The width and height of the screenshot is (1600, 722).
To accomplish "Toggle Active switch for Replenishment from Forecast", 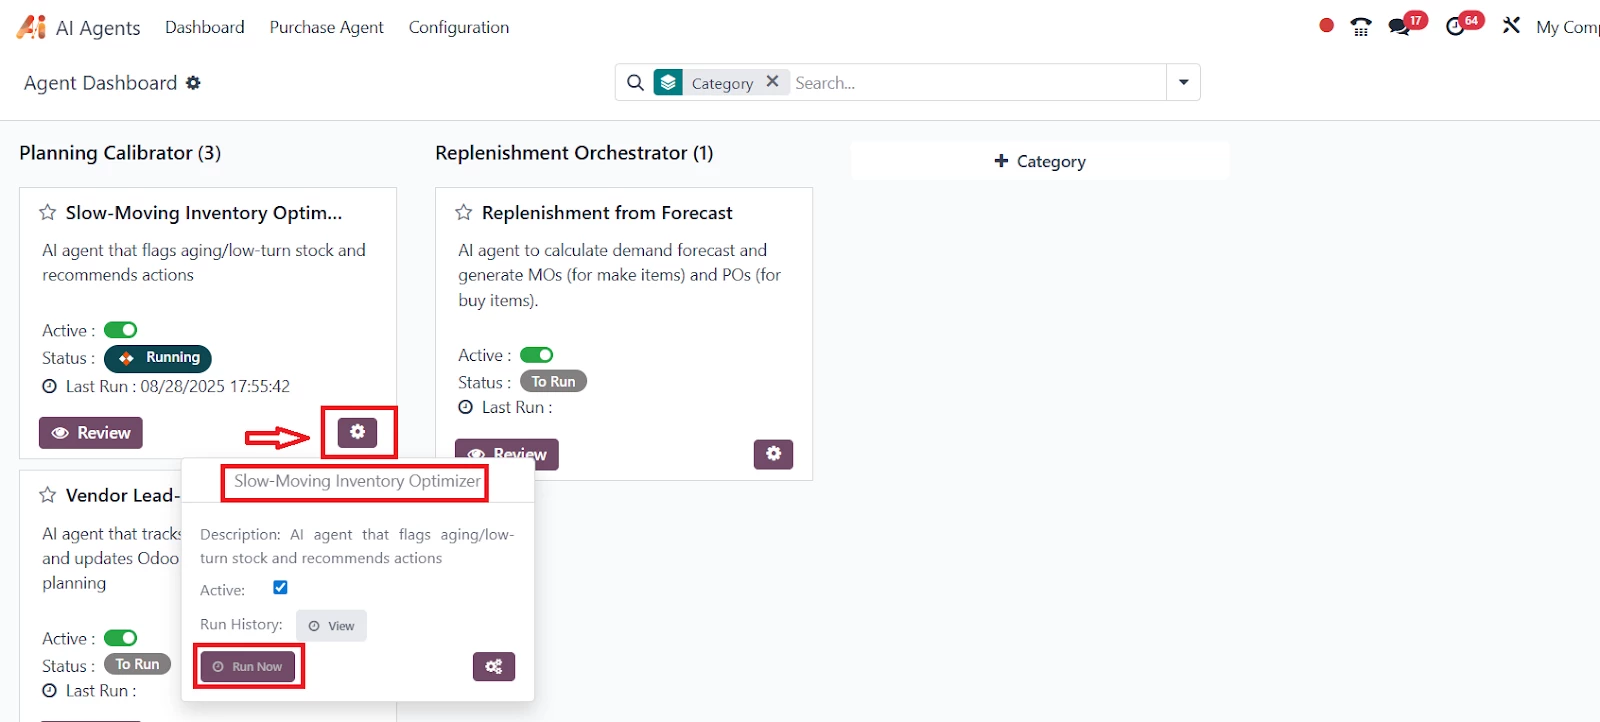I will pos(537,355).
